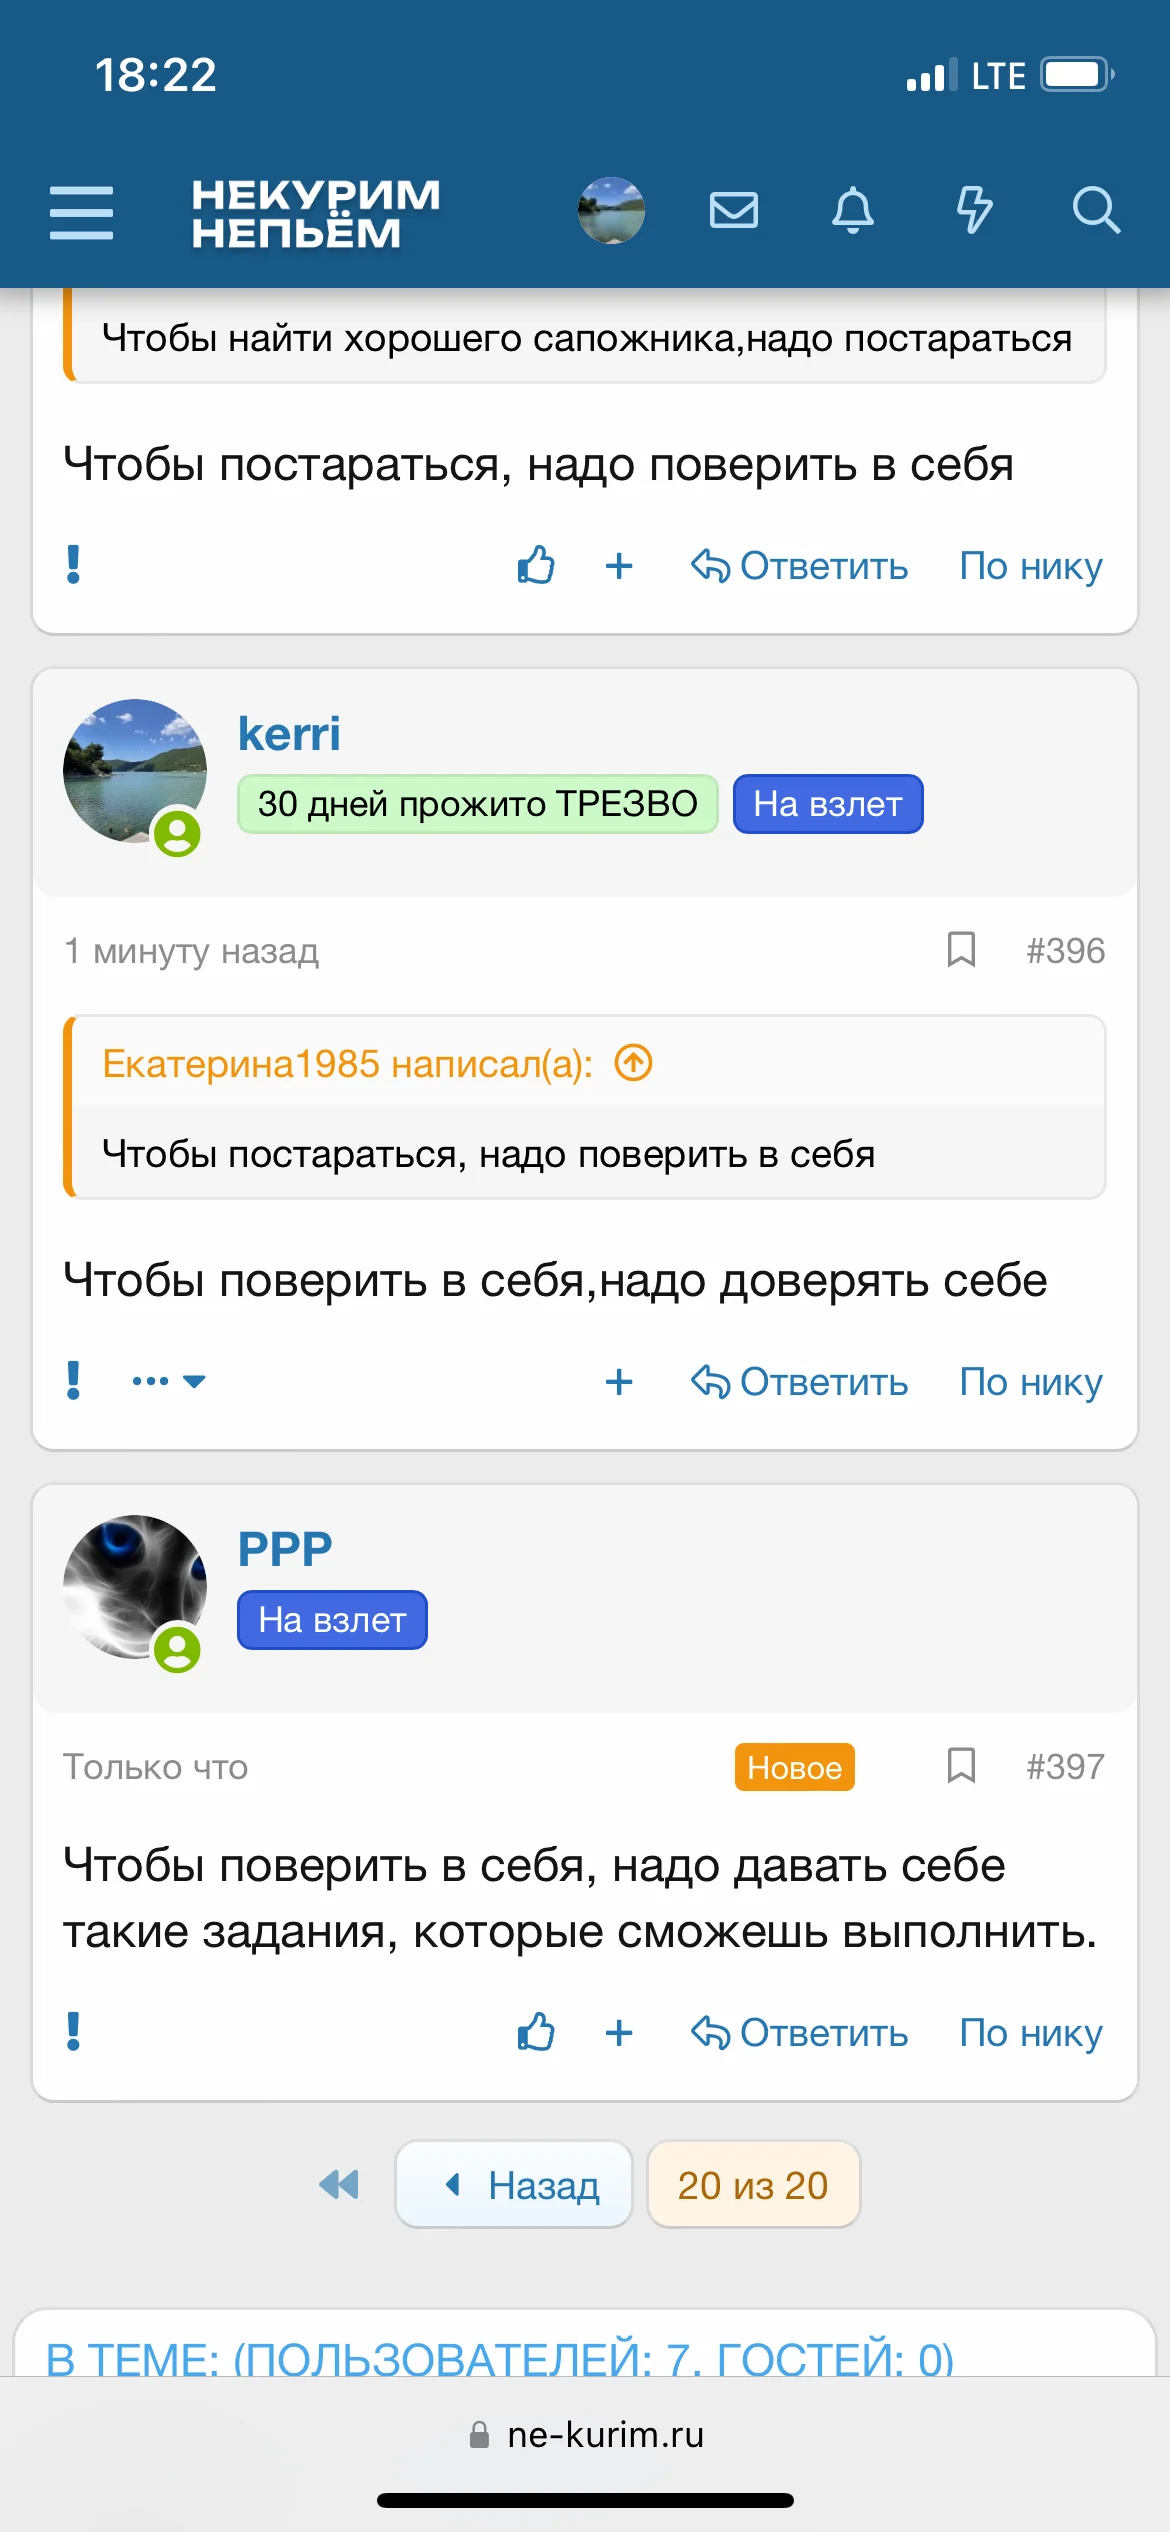Open account menu via header avatar
1170x2532 pixels.
[611, 211]
